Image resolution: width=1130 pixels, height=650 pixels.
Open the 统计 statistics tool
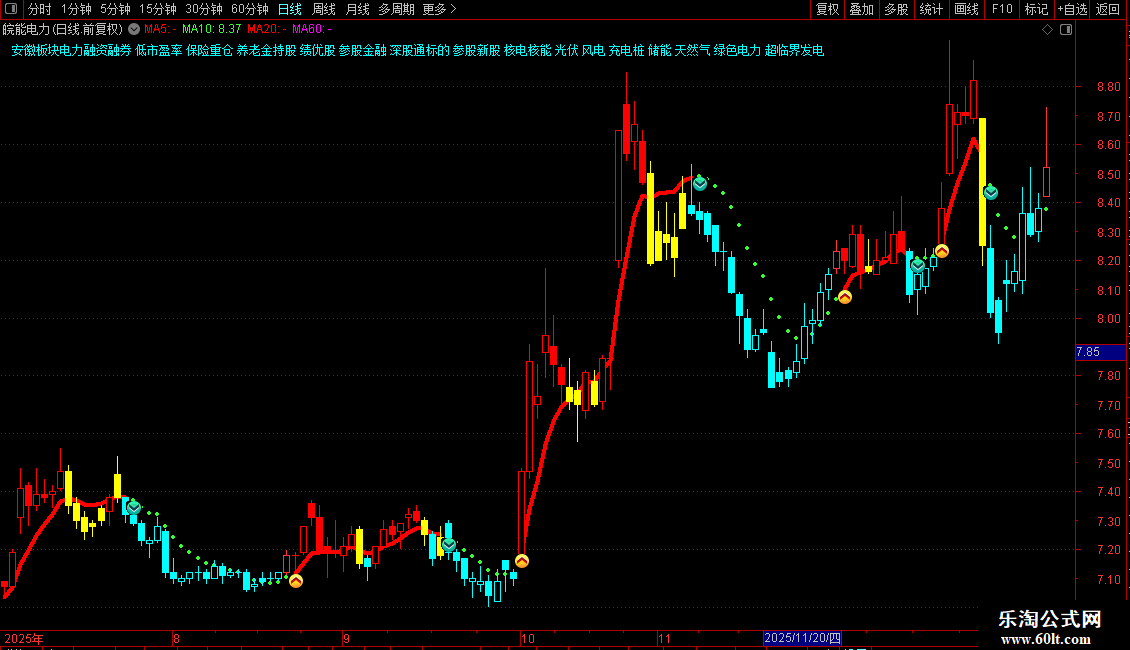(x=931, y=9)
